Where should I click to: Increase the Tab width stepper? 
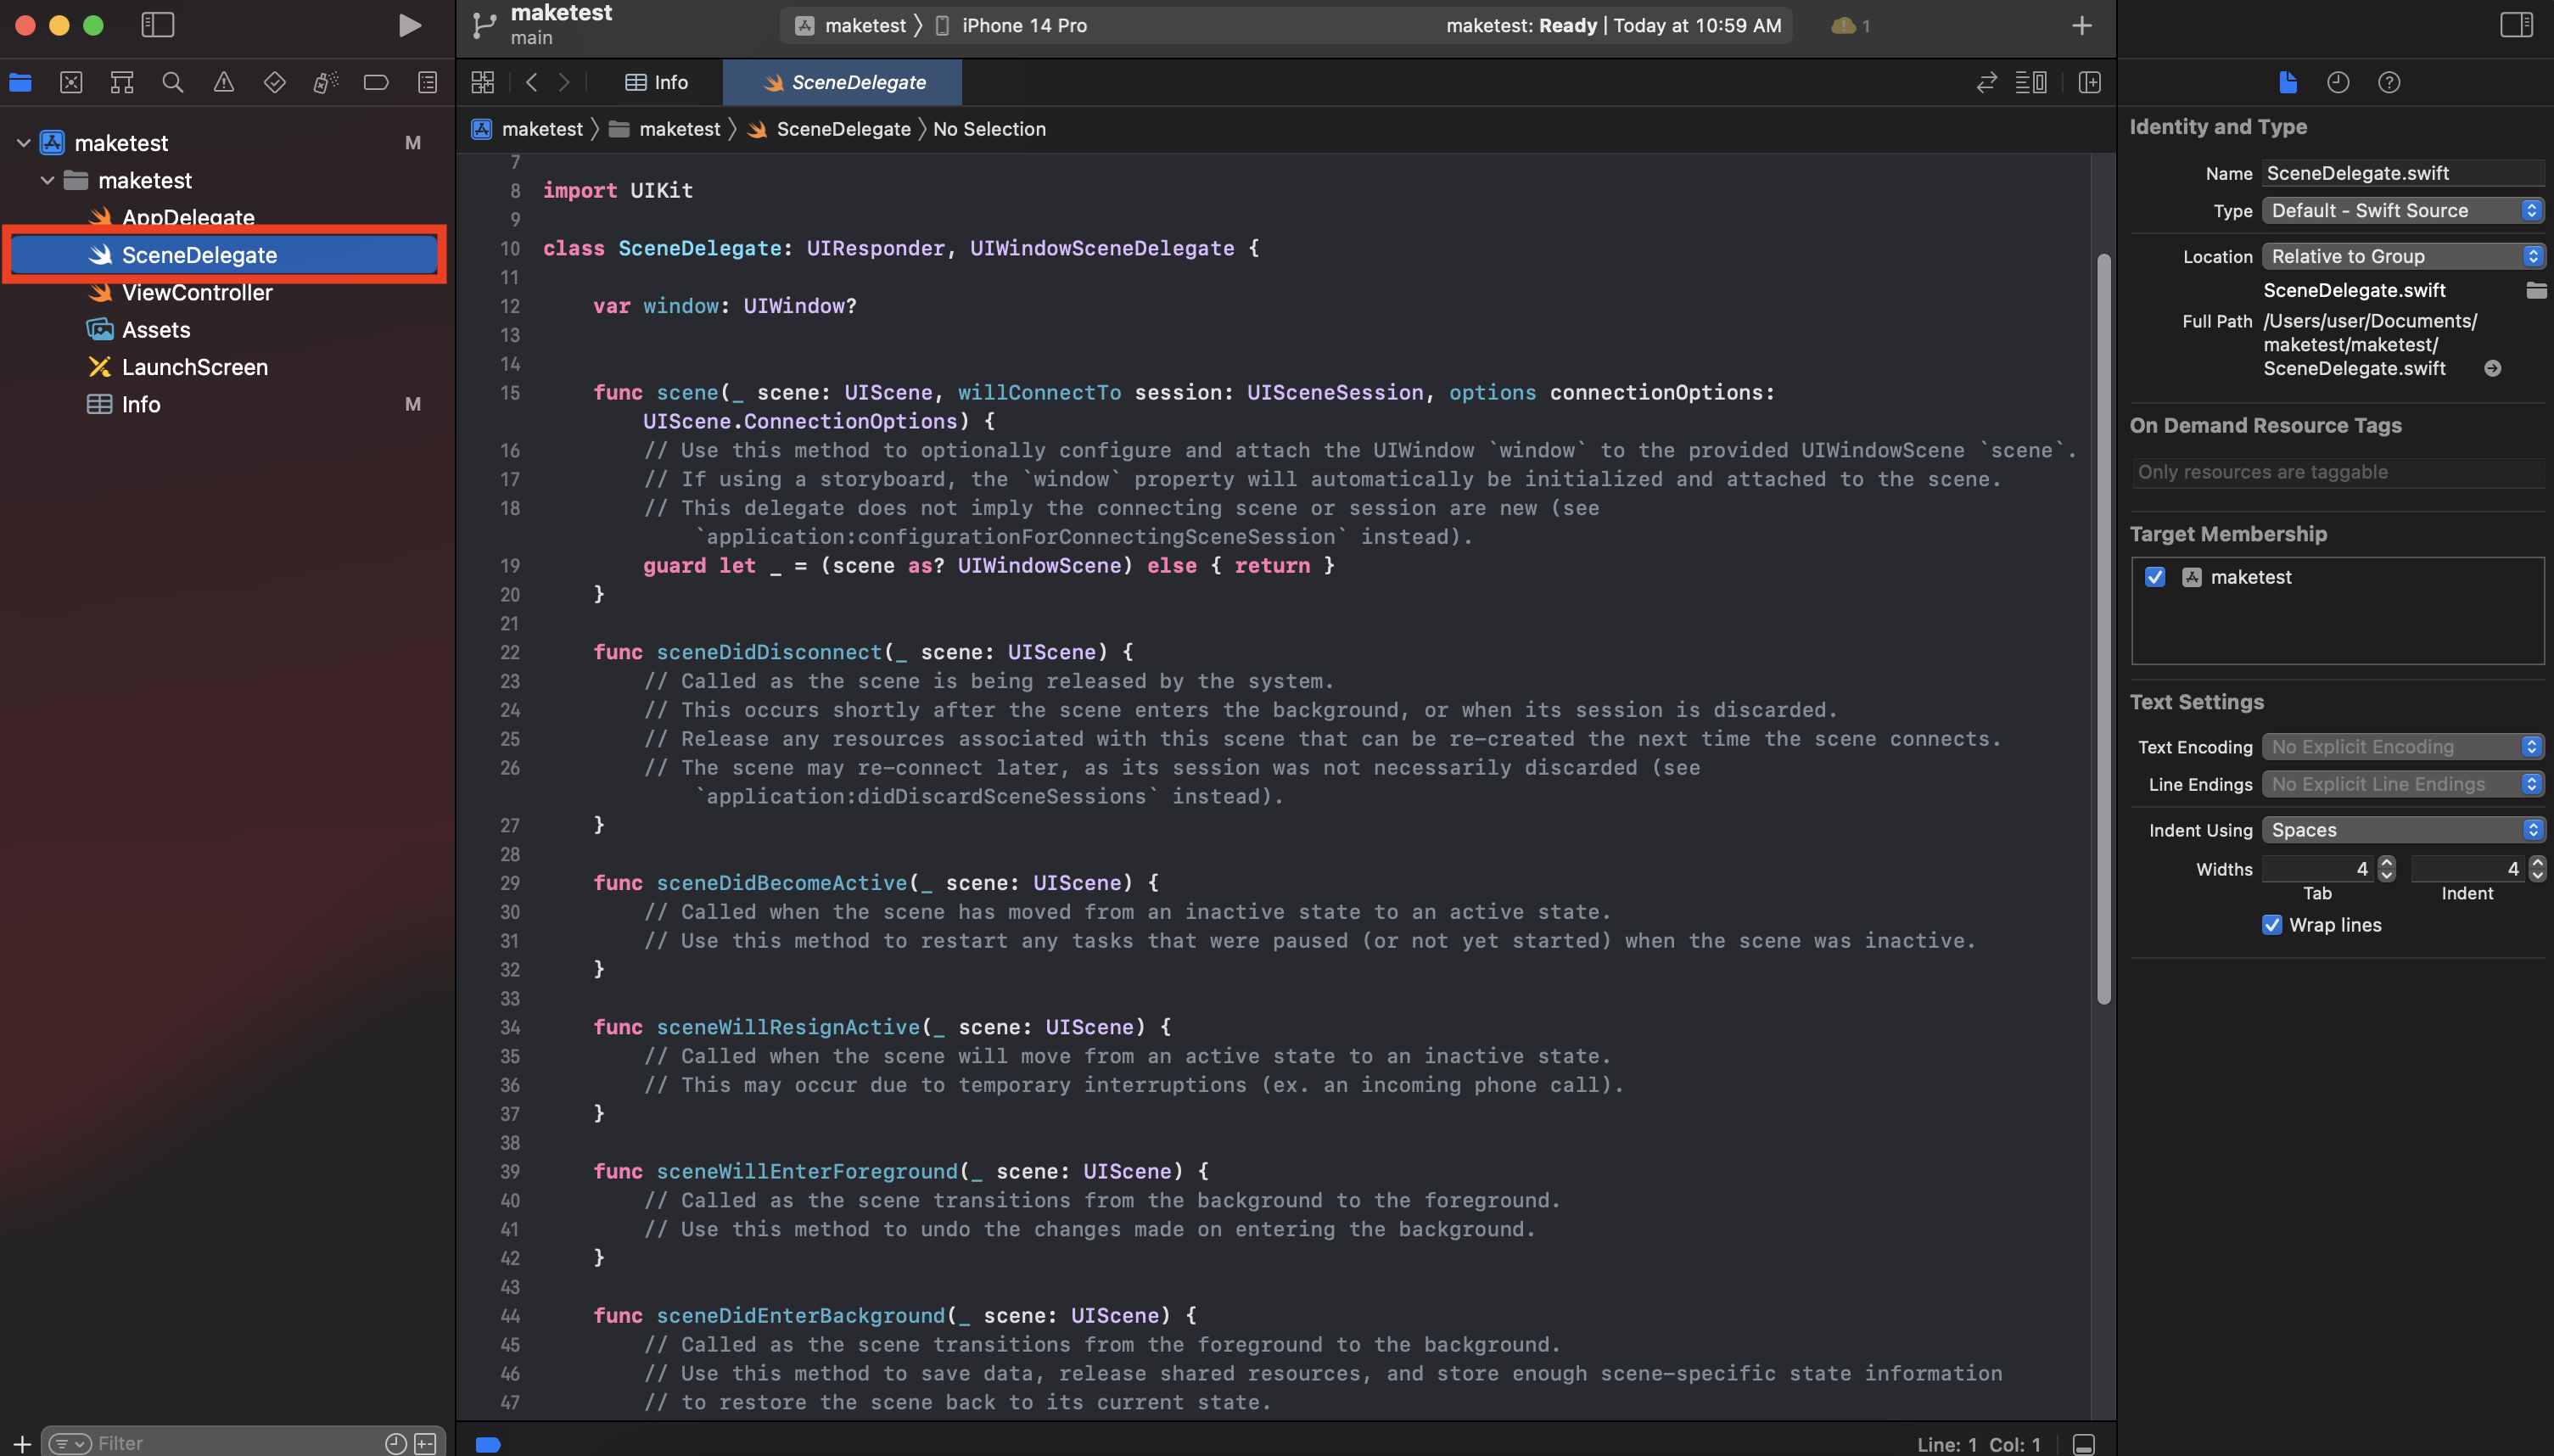2387,862
